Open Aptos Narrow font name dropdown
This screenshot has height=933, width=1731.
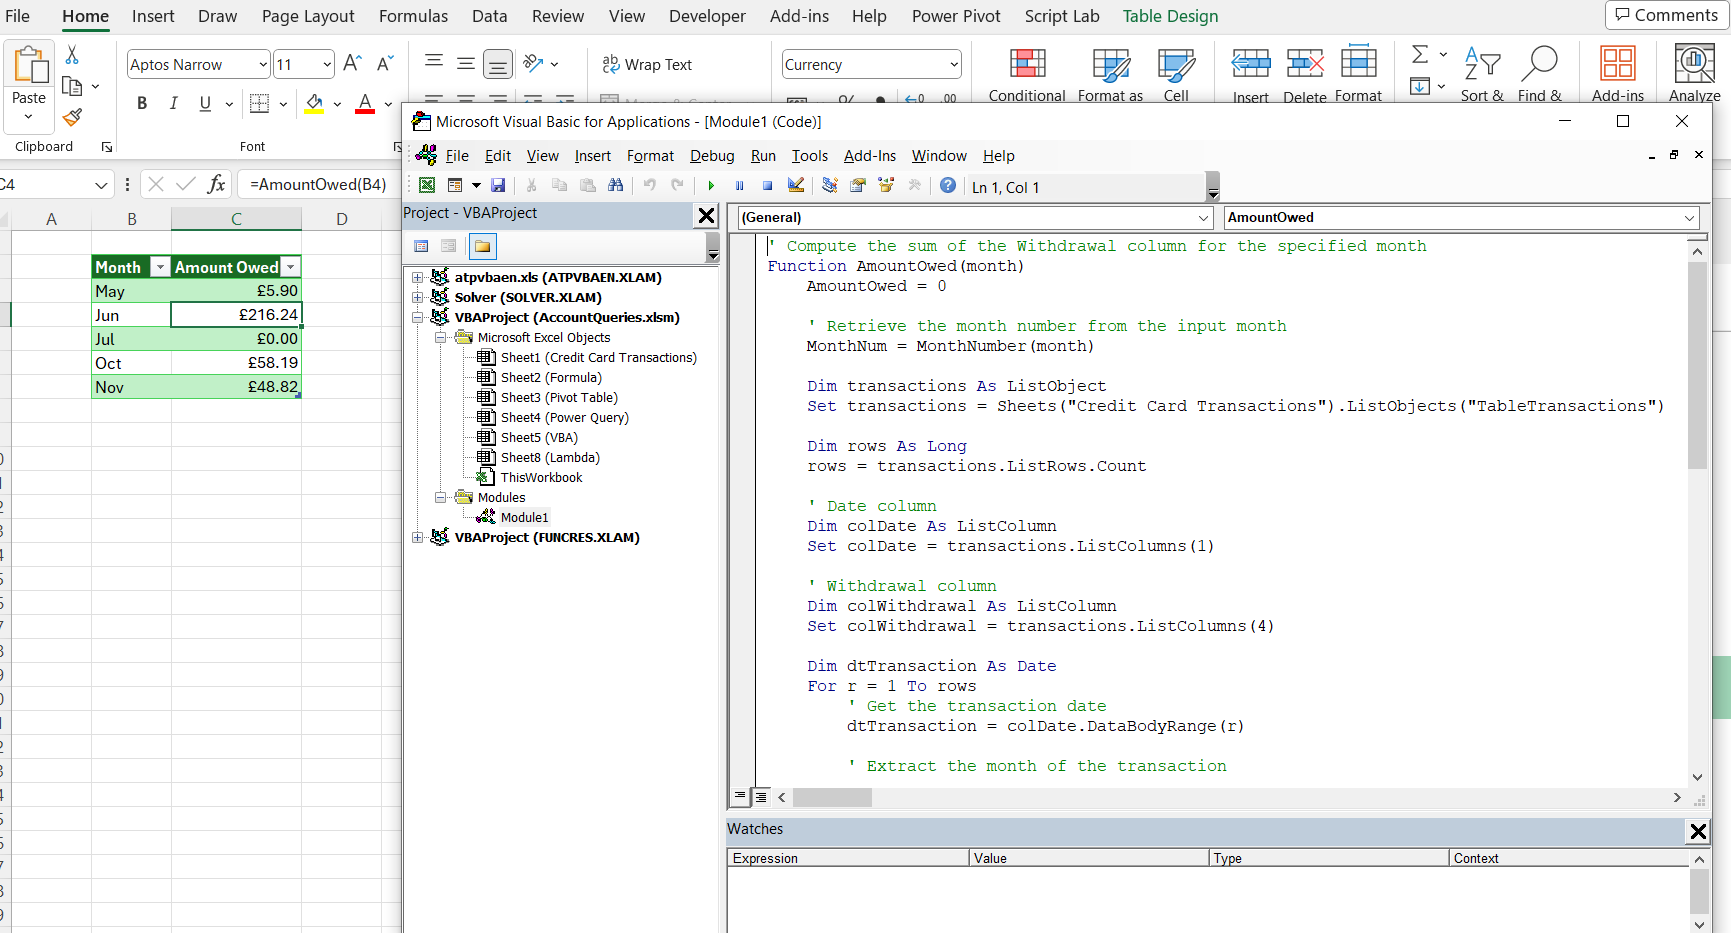263,65
